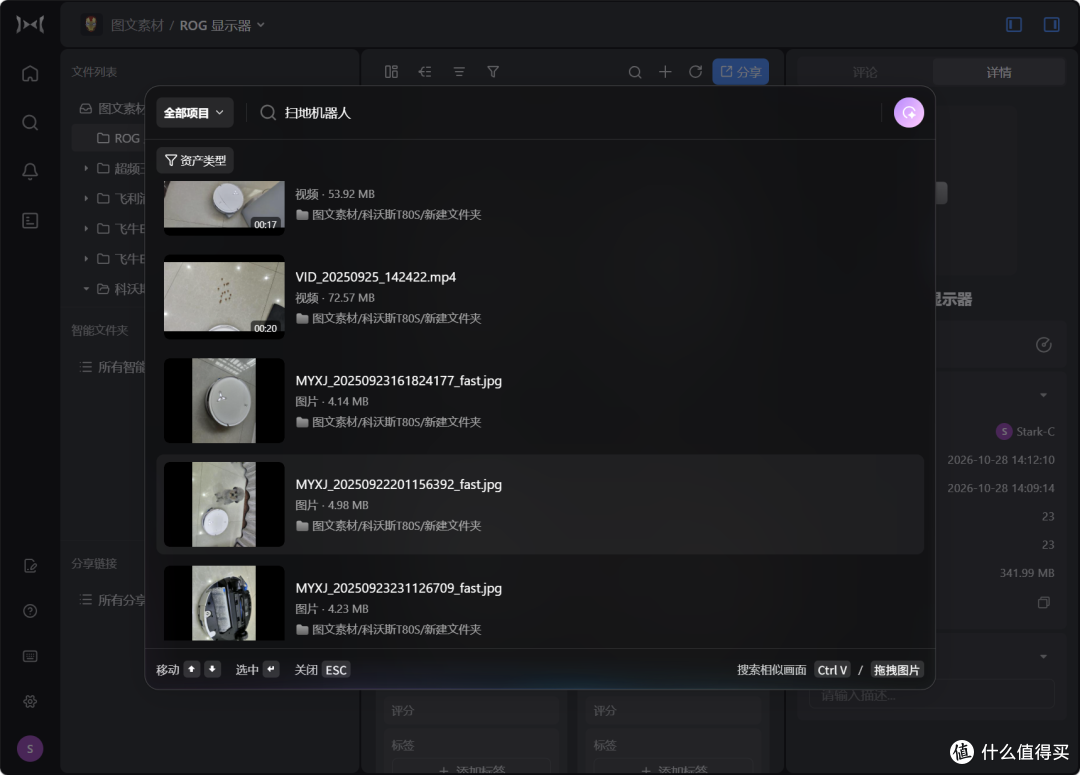Image resolution: width=1080 pixels, height=775 pixels.
Task: Open the 00:17 video thumbnail result
Action: [224, 207]
